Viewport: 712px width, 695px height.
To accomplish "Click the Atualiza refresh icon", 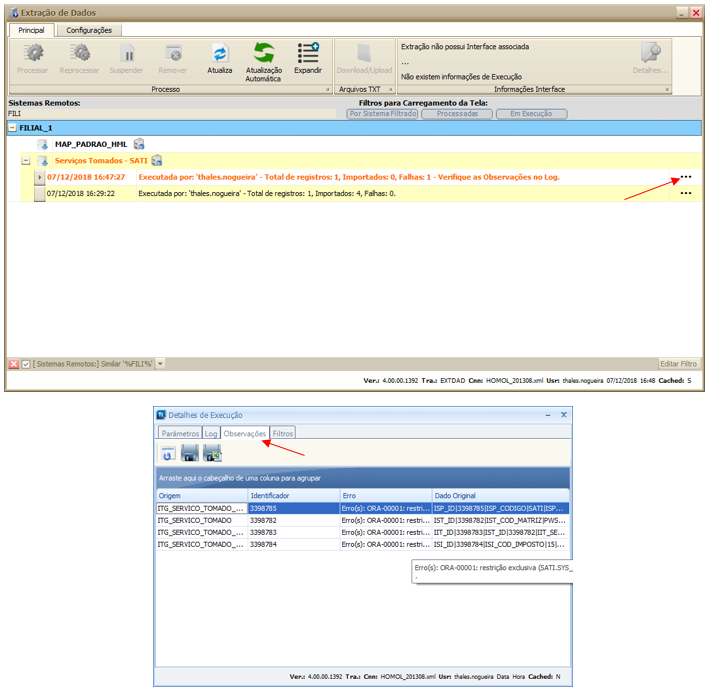I will click(x=220, y=53).
